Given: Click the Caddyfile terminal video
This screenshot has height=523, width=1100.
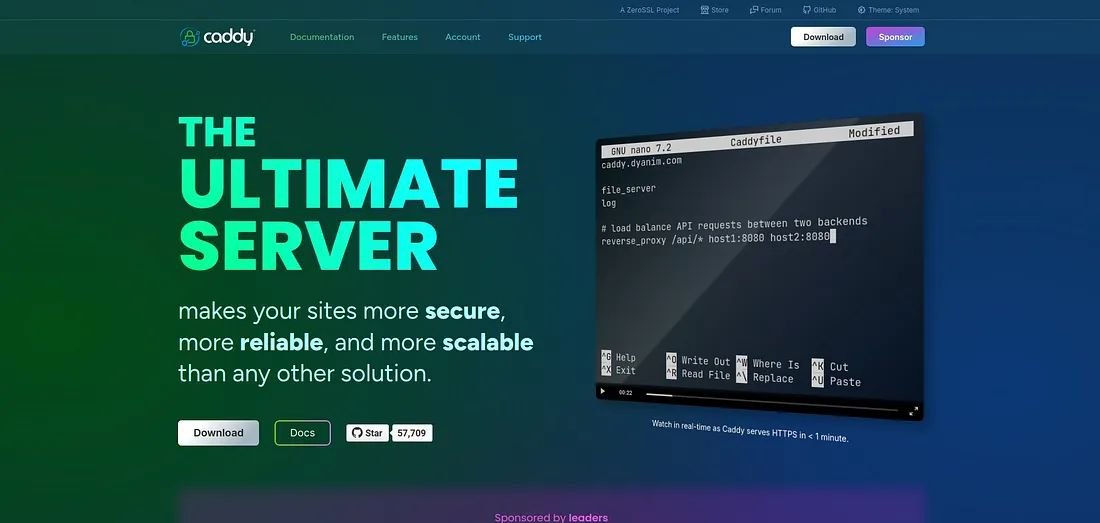Looking at the screenshot, I should 759,266.
